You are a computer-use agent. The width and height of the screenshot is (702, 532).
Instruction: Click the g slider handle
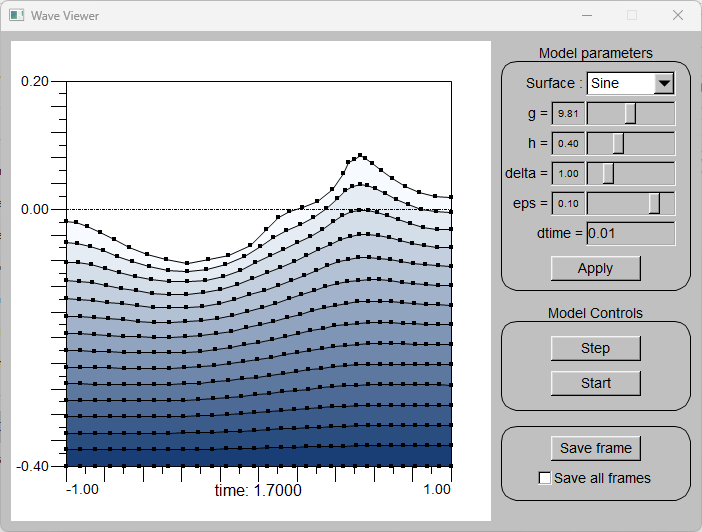pos(630,114)
